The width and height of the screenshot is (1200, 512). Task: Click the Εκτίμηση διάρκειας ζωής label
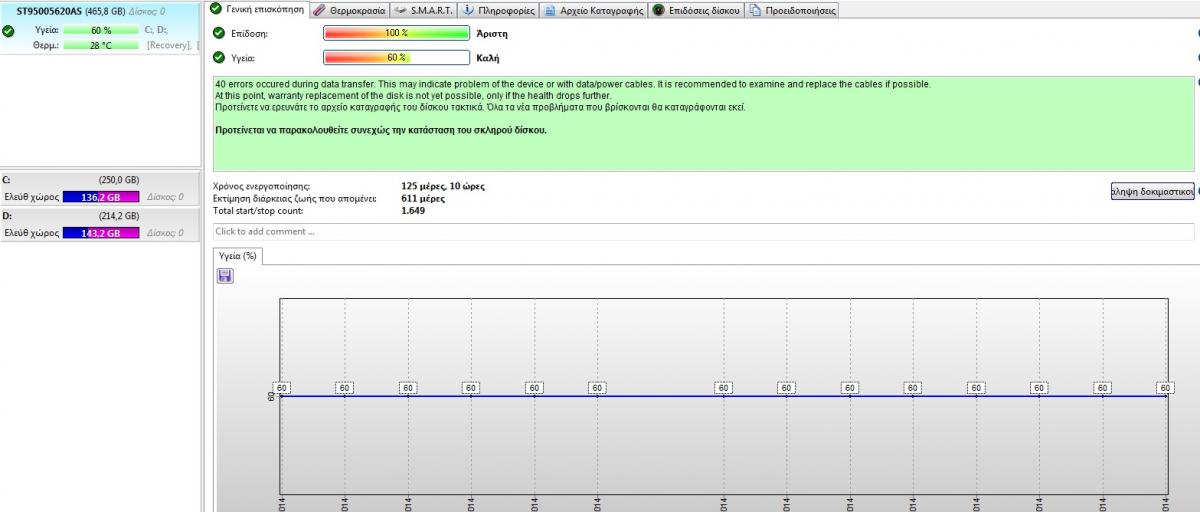point(295,199)
